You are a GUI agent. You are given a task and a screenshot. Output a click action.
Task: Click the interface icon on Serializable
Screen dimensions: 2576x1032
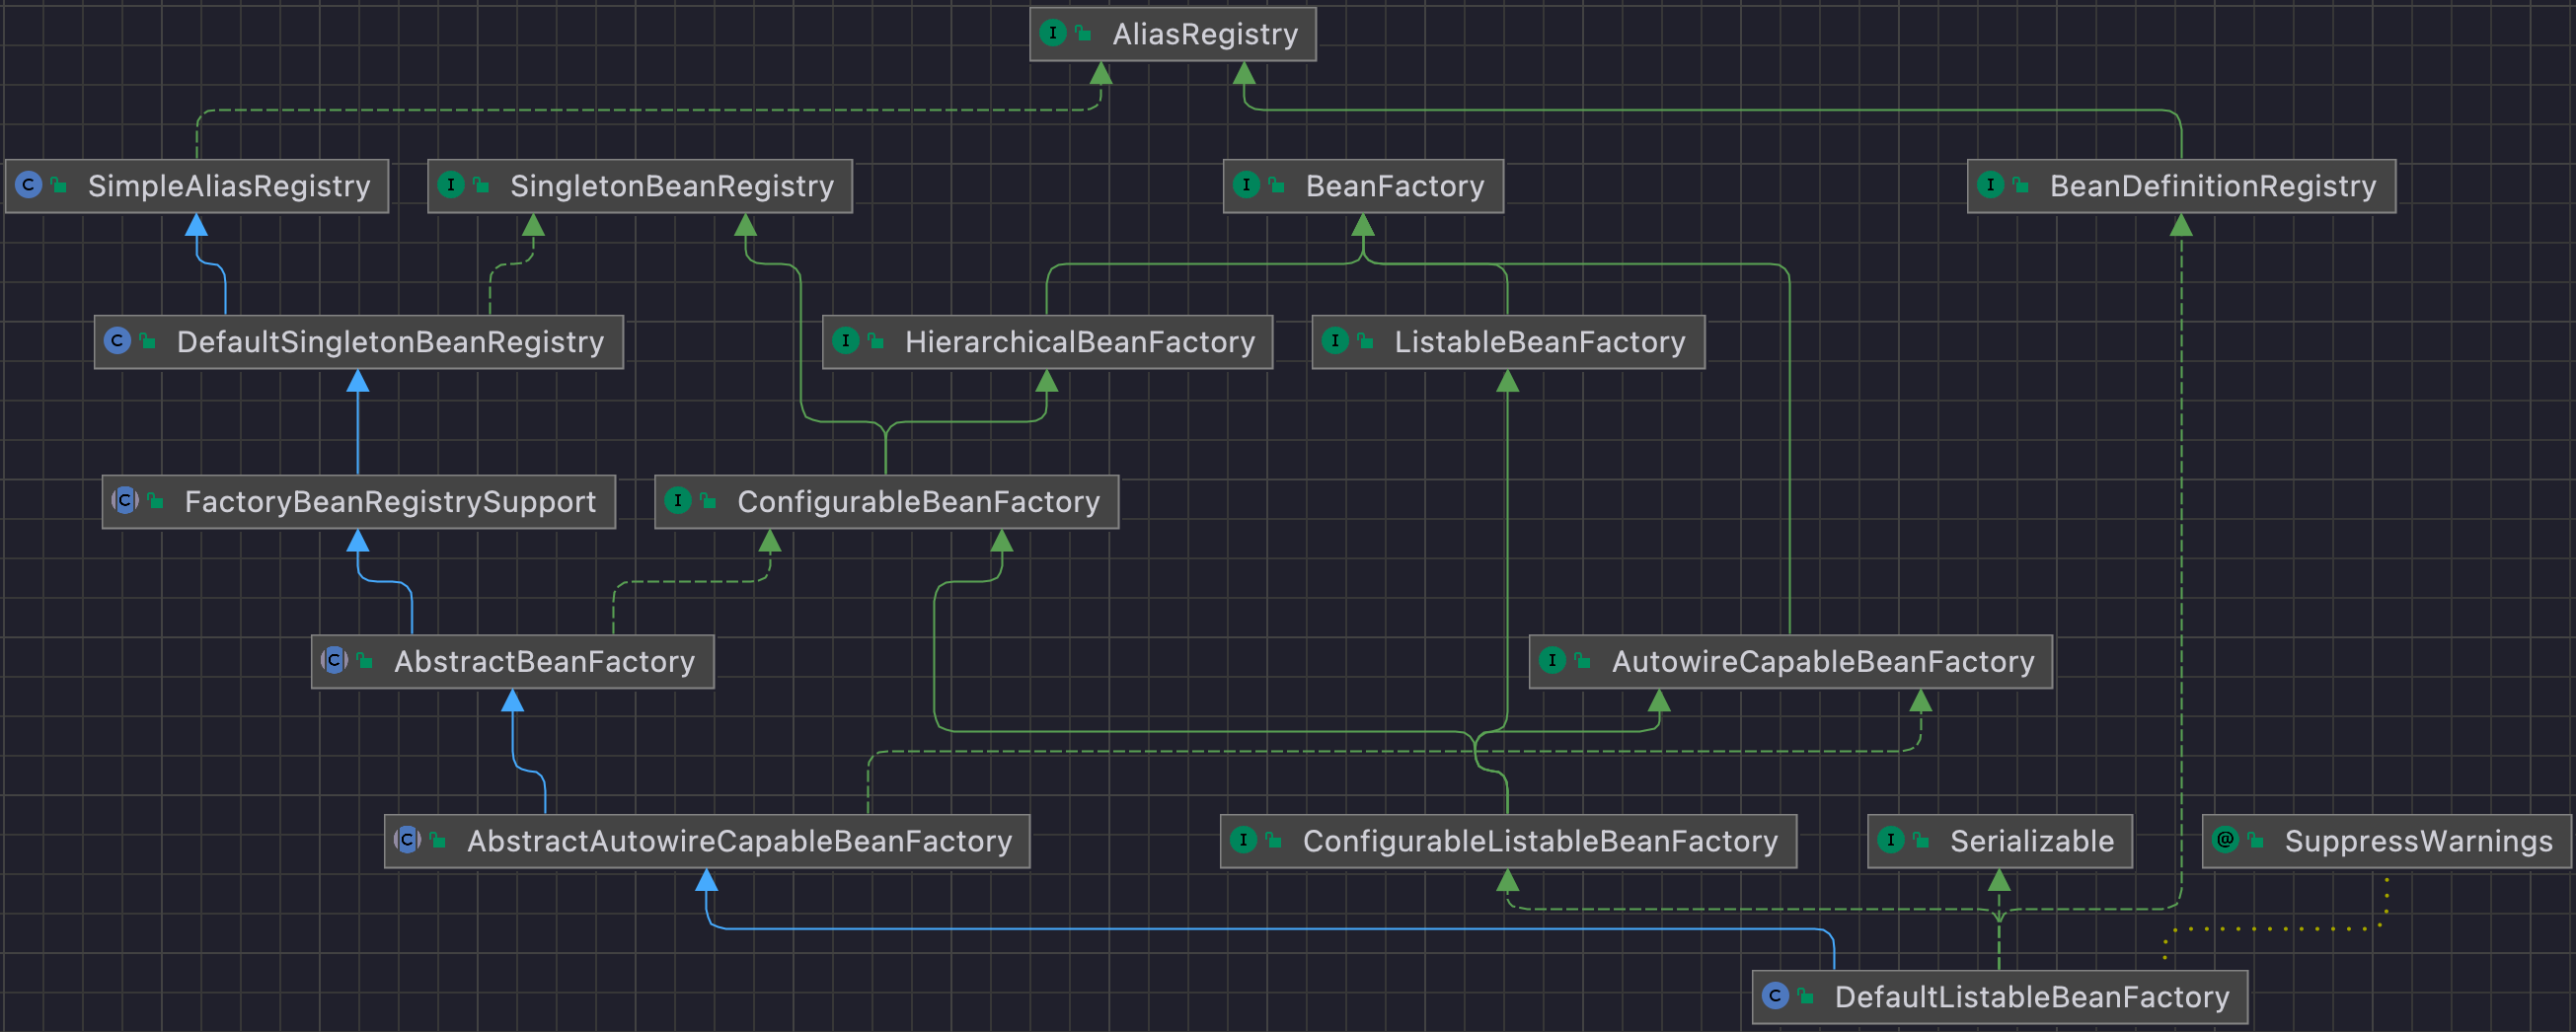click(x=1890, y=841)
